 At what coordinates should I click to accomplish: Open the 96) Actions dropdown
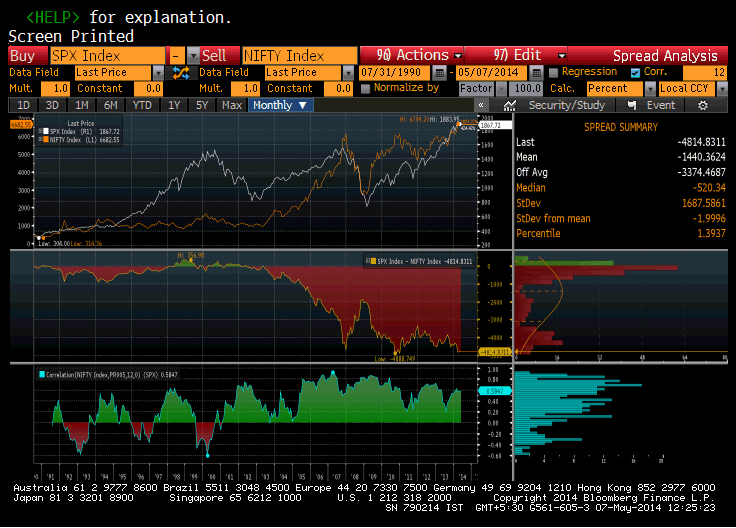tap(412, 55)
